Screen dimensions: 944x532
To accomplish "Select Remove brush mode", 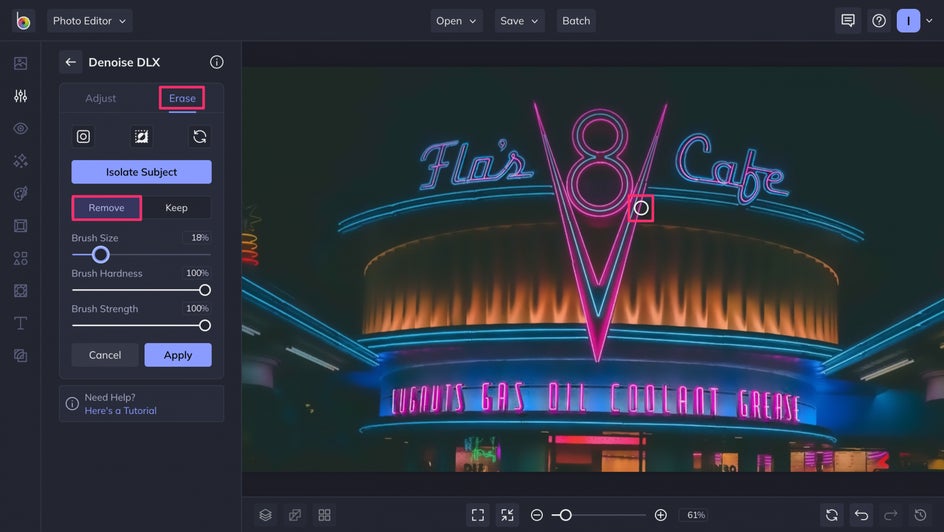I will 107,208.
